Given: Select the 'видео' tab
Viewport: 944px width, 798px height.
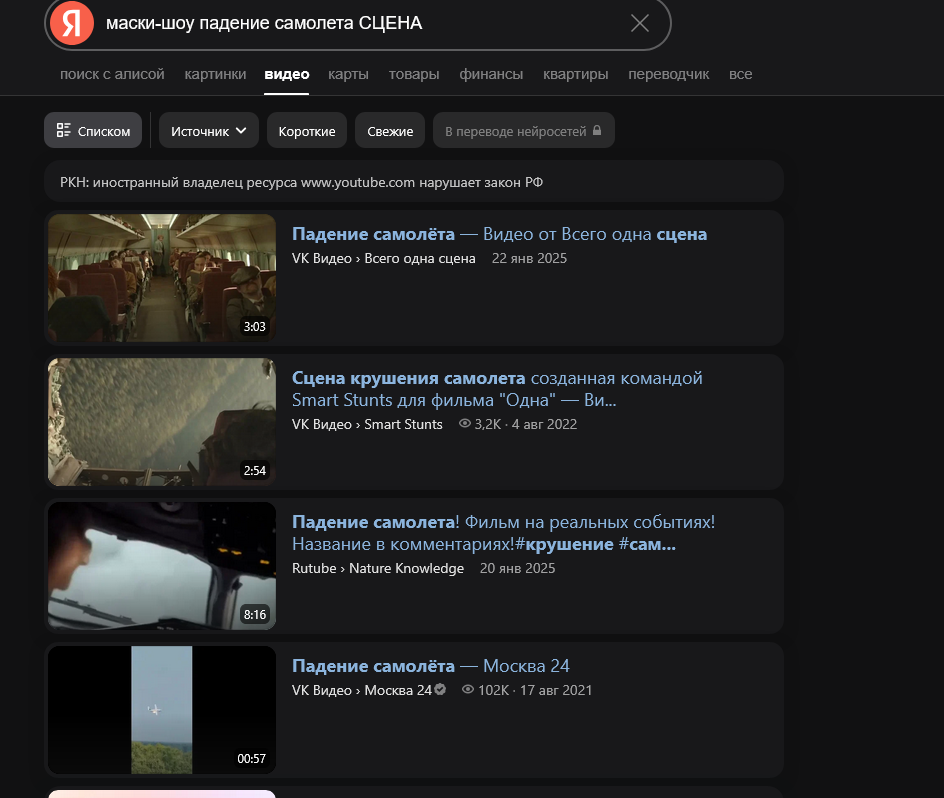Looking at the screenshot, I should [x=287, y=74].
